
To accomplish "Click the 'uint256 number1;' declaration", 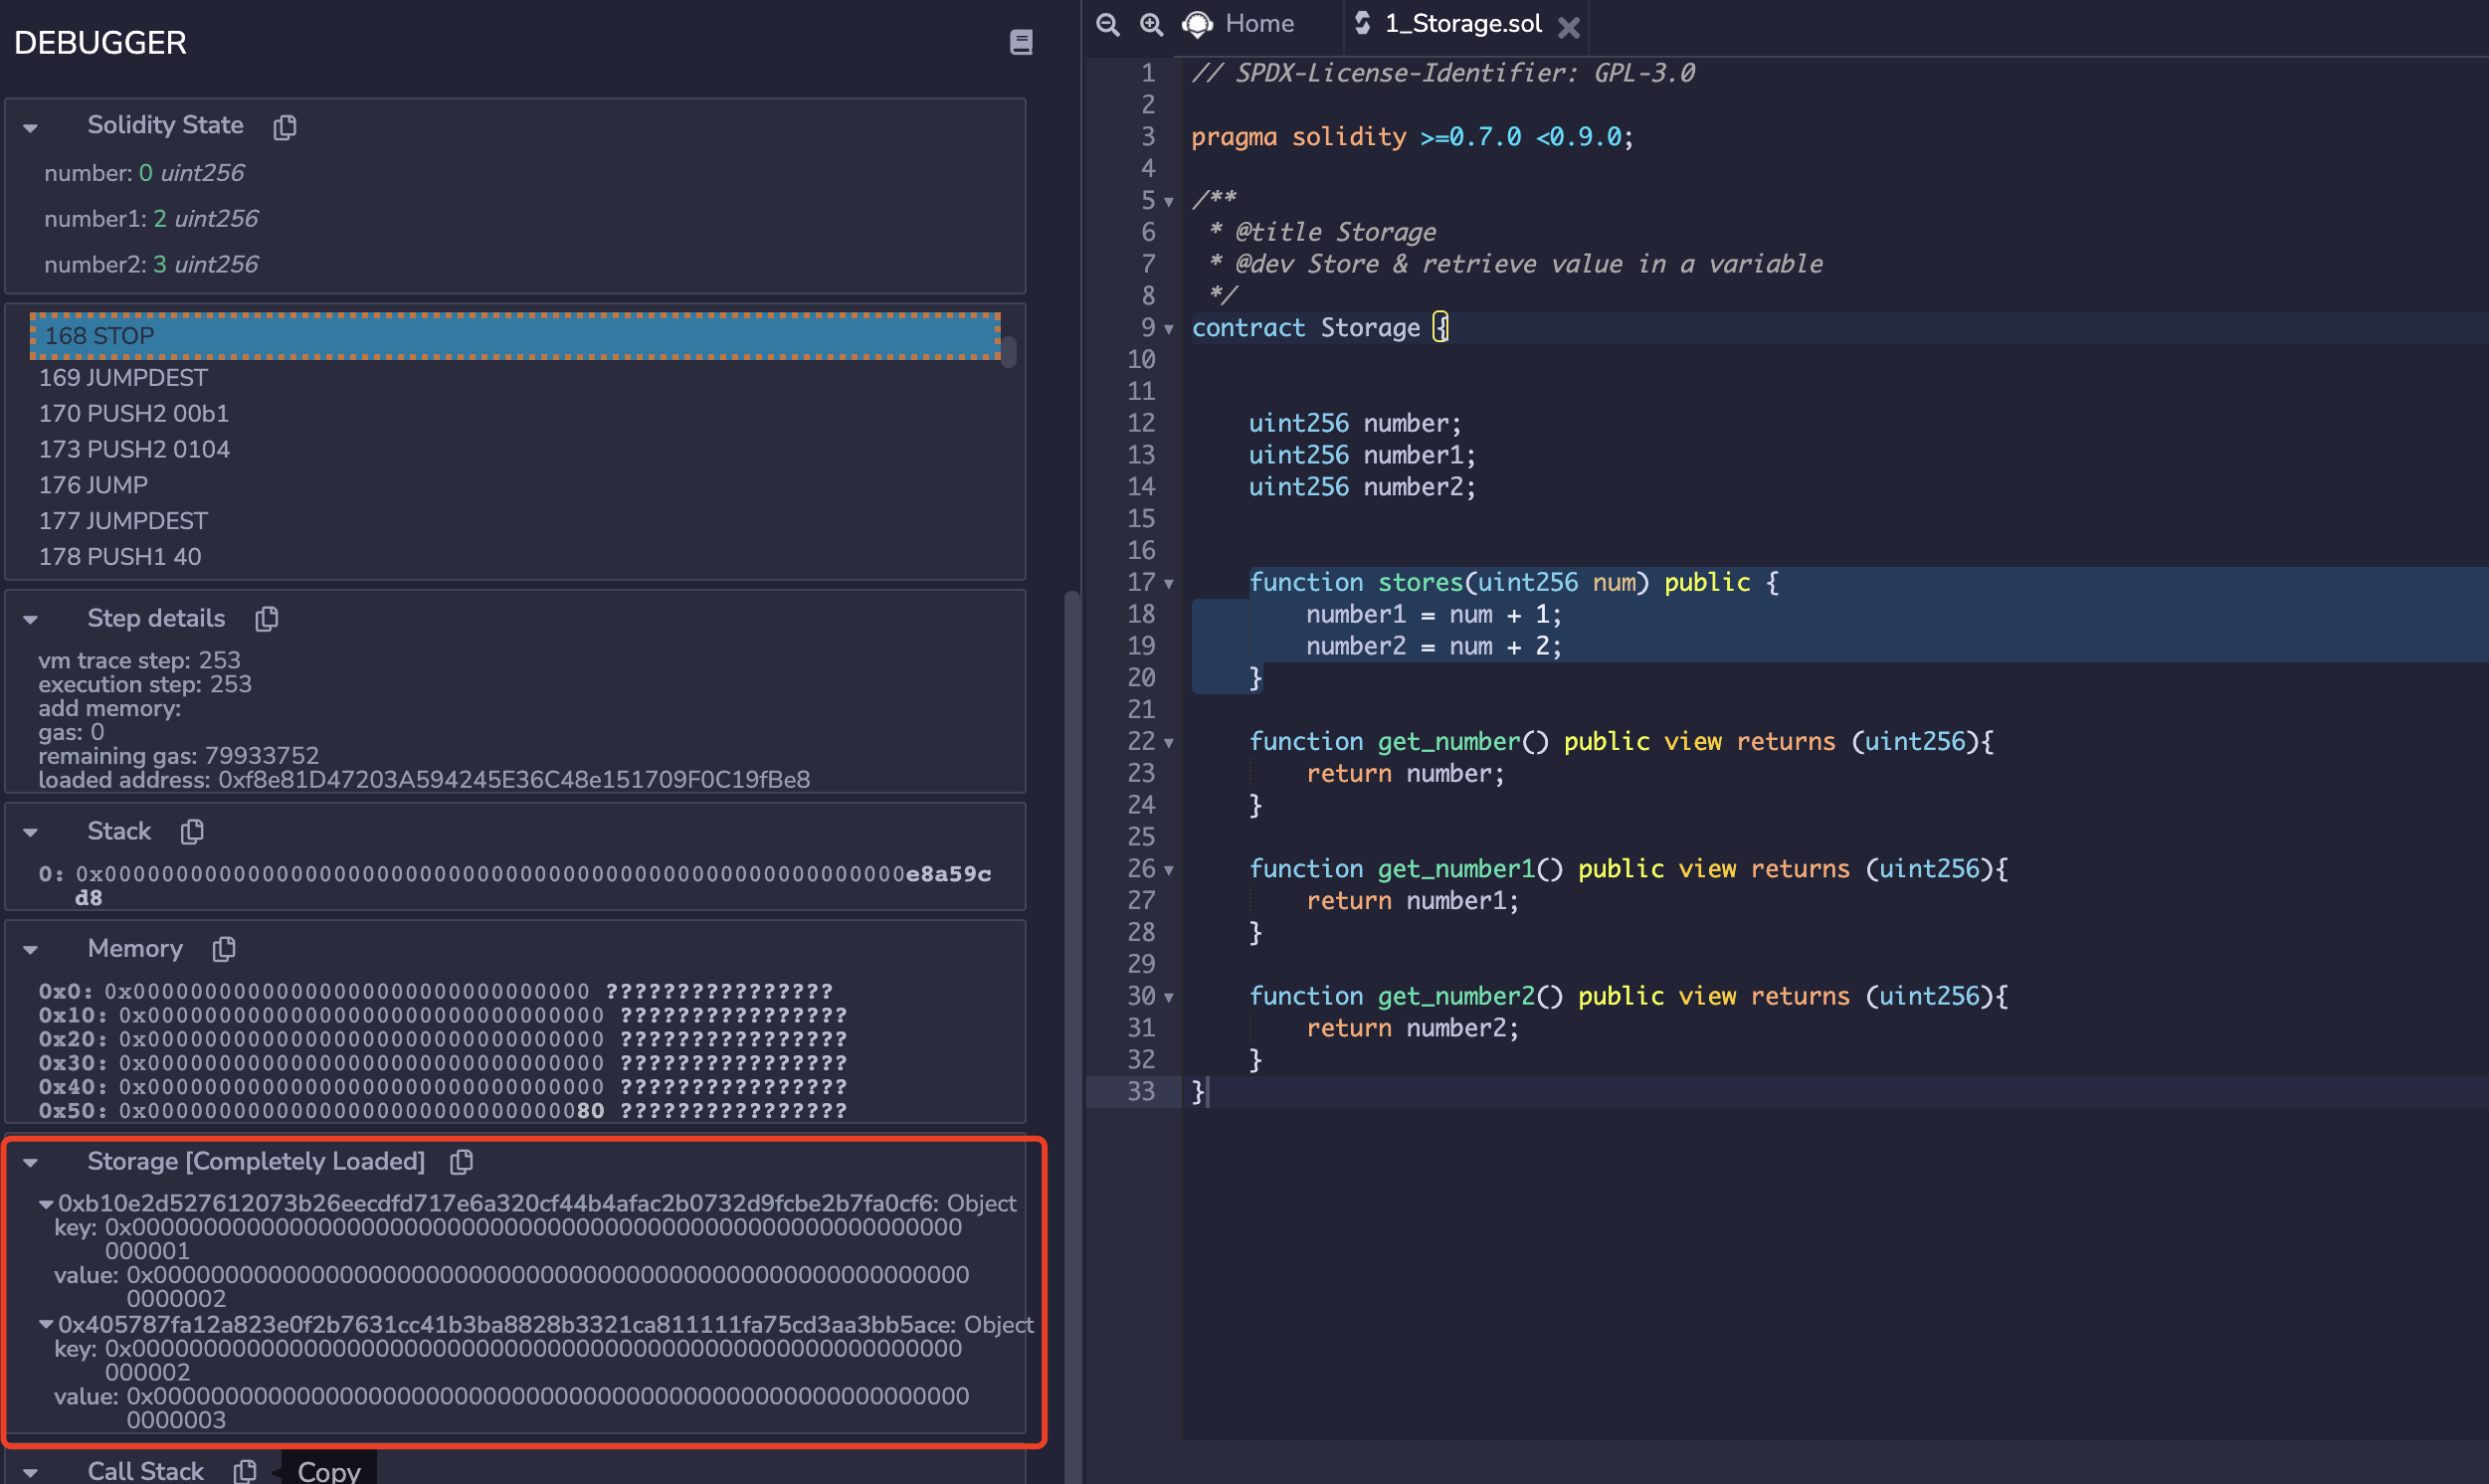I will coord(1362,456).
